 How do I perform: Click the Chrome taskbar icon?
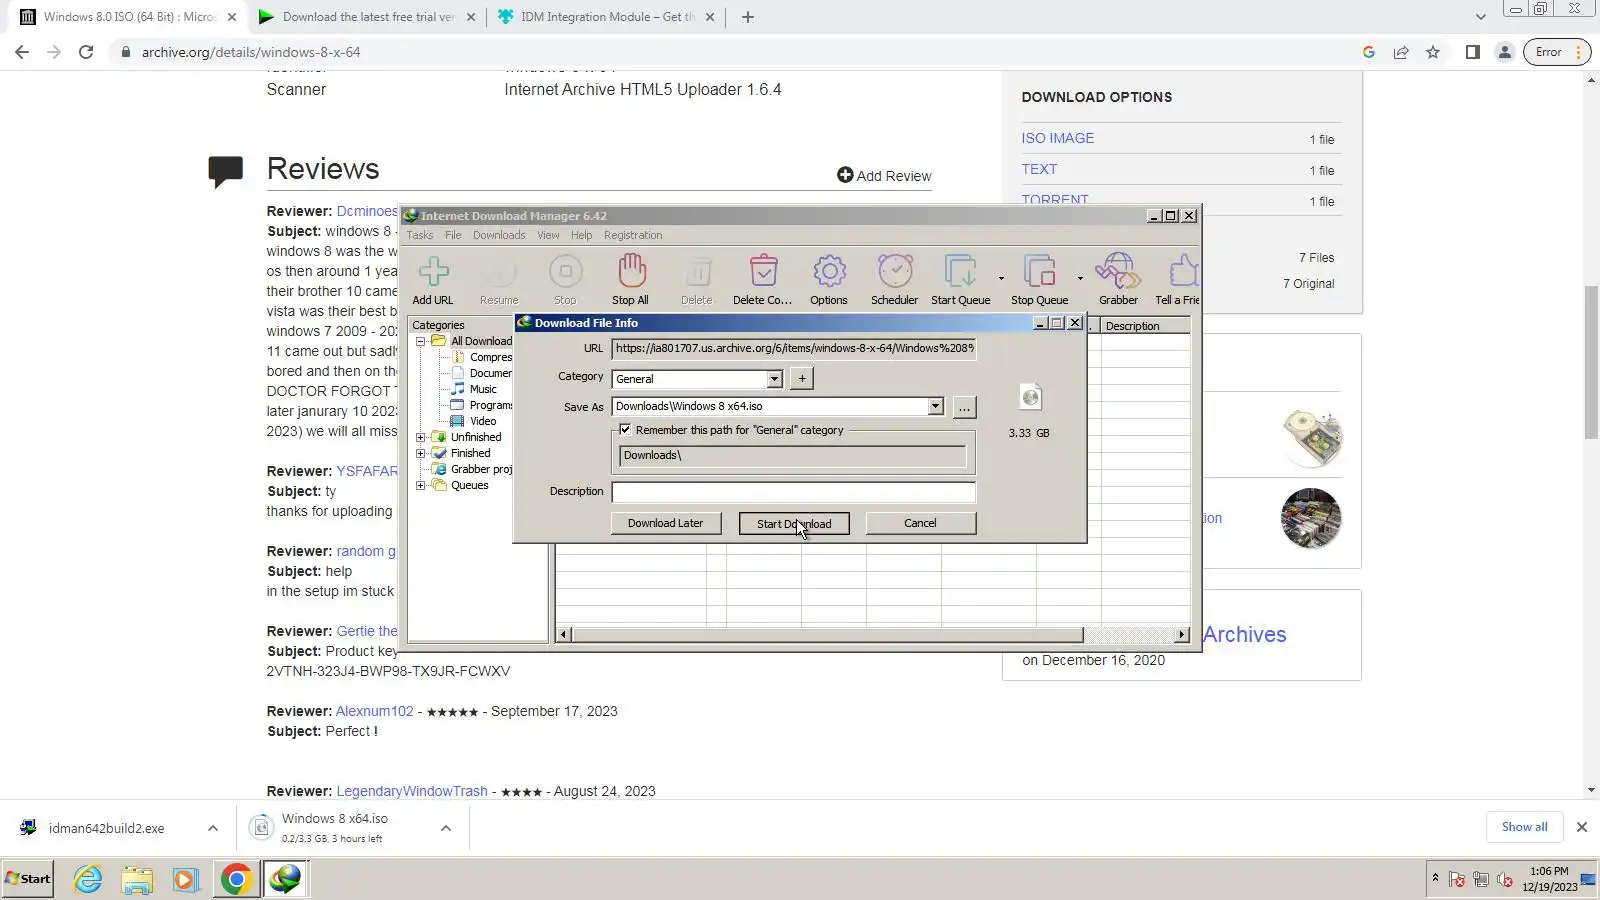[236, 879]
